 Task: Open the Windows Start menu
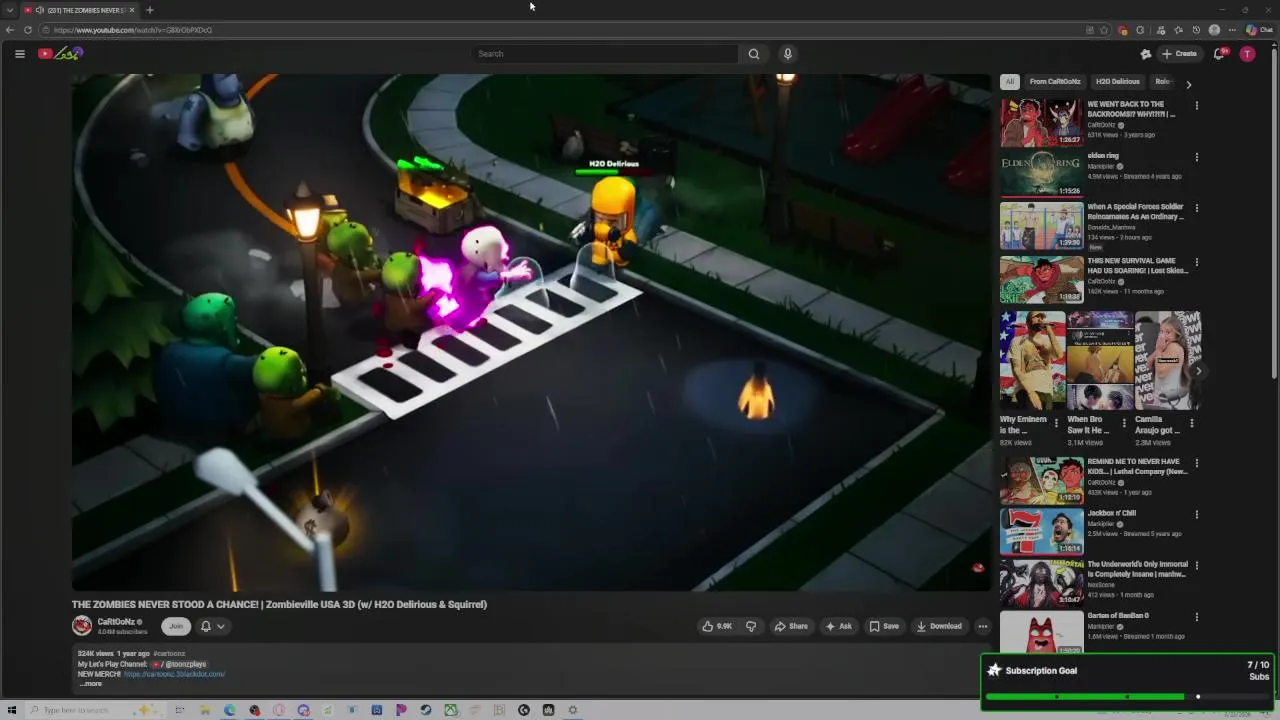click(12, 710)
